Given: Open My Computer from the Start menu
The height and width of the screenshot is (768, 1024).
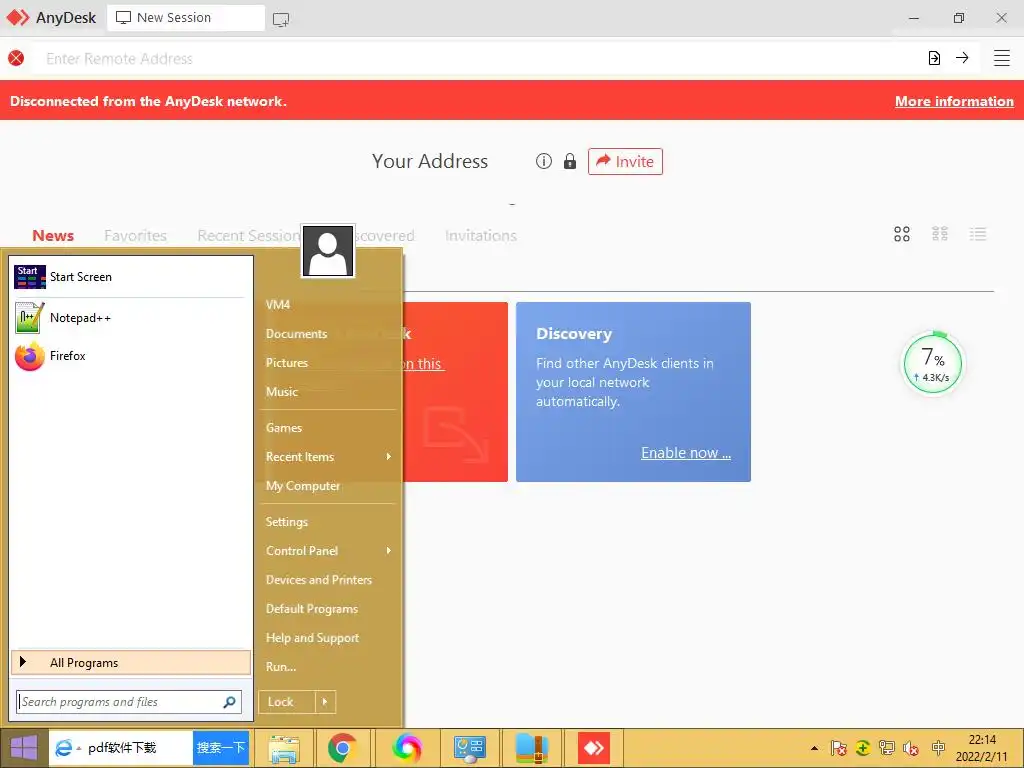Looking at the screenshot, I should point(303,486).
